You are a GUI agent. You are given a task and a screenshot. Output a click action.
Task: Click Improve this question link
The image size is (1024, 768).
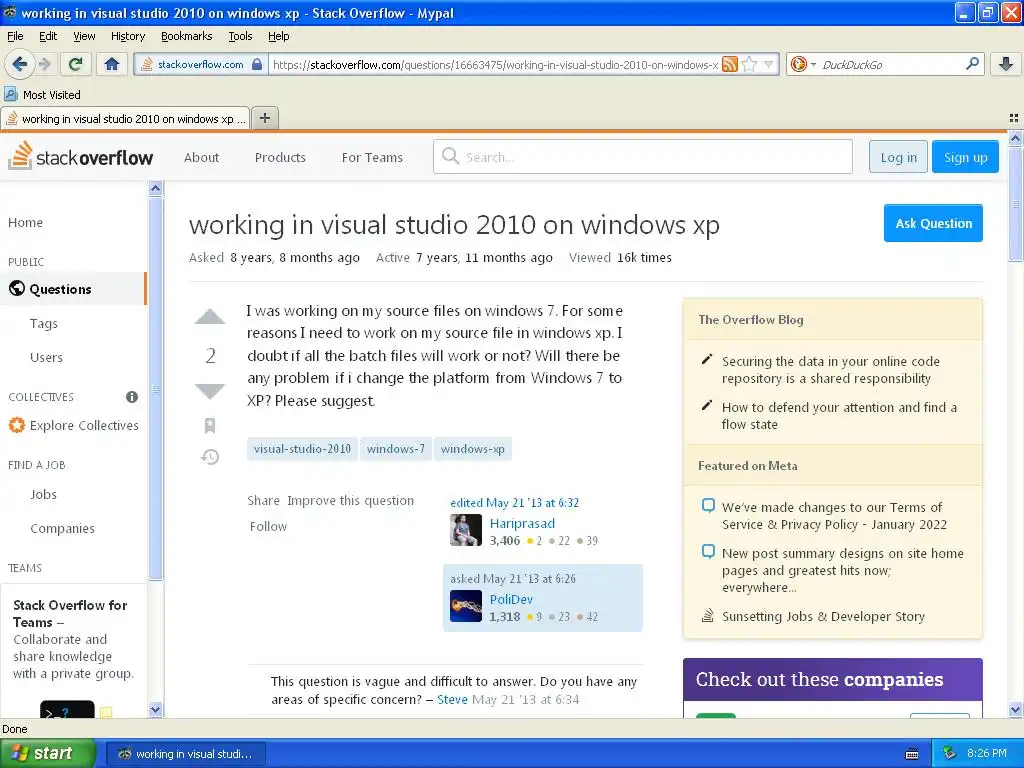(x=351, y=500)
